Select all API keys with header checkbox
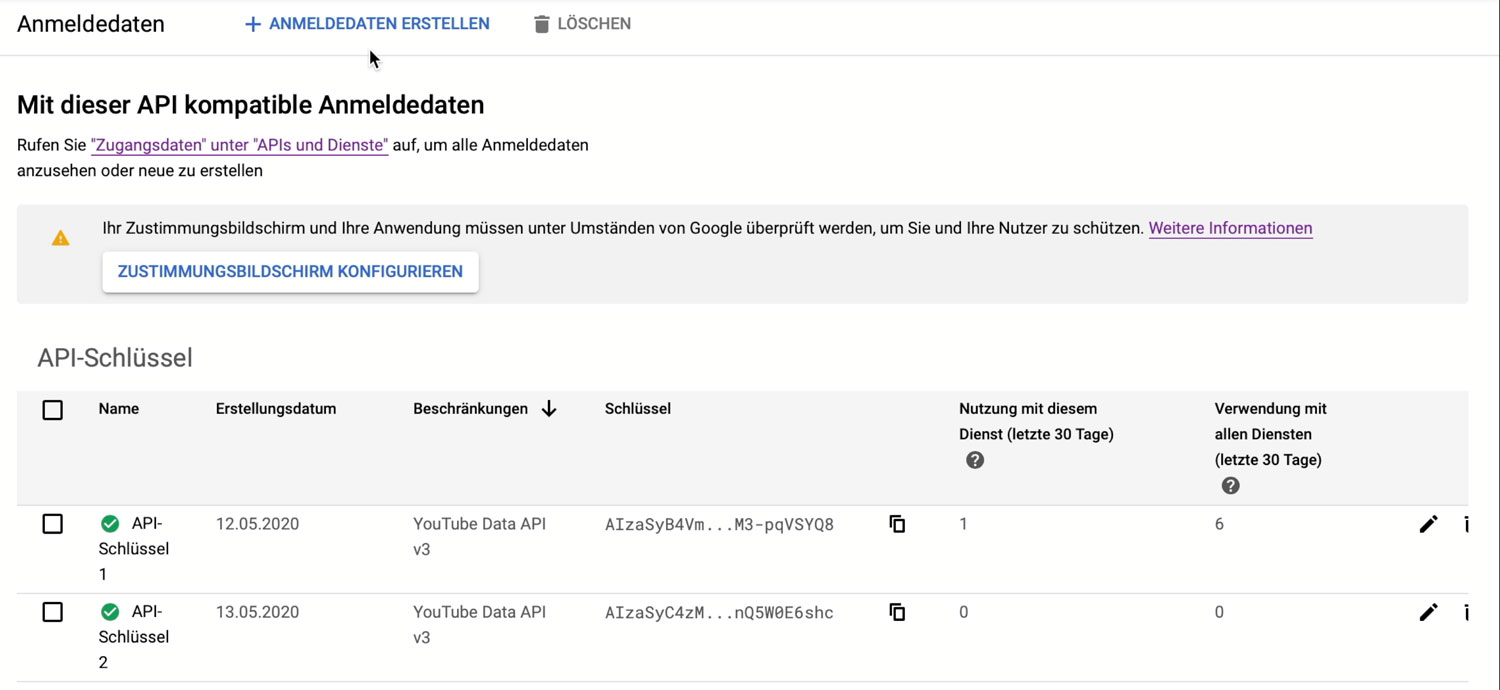This screenshot has height=690, width=1500. (53, 410)
